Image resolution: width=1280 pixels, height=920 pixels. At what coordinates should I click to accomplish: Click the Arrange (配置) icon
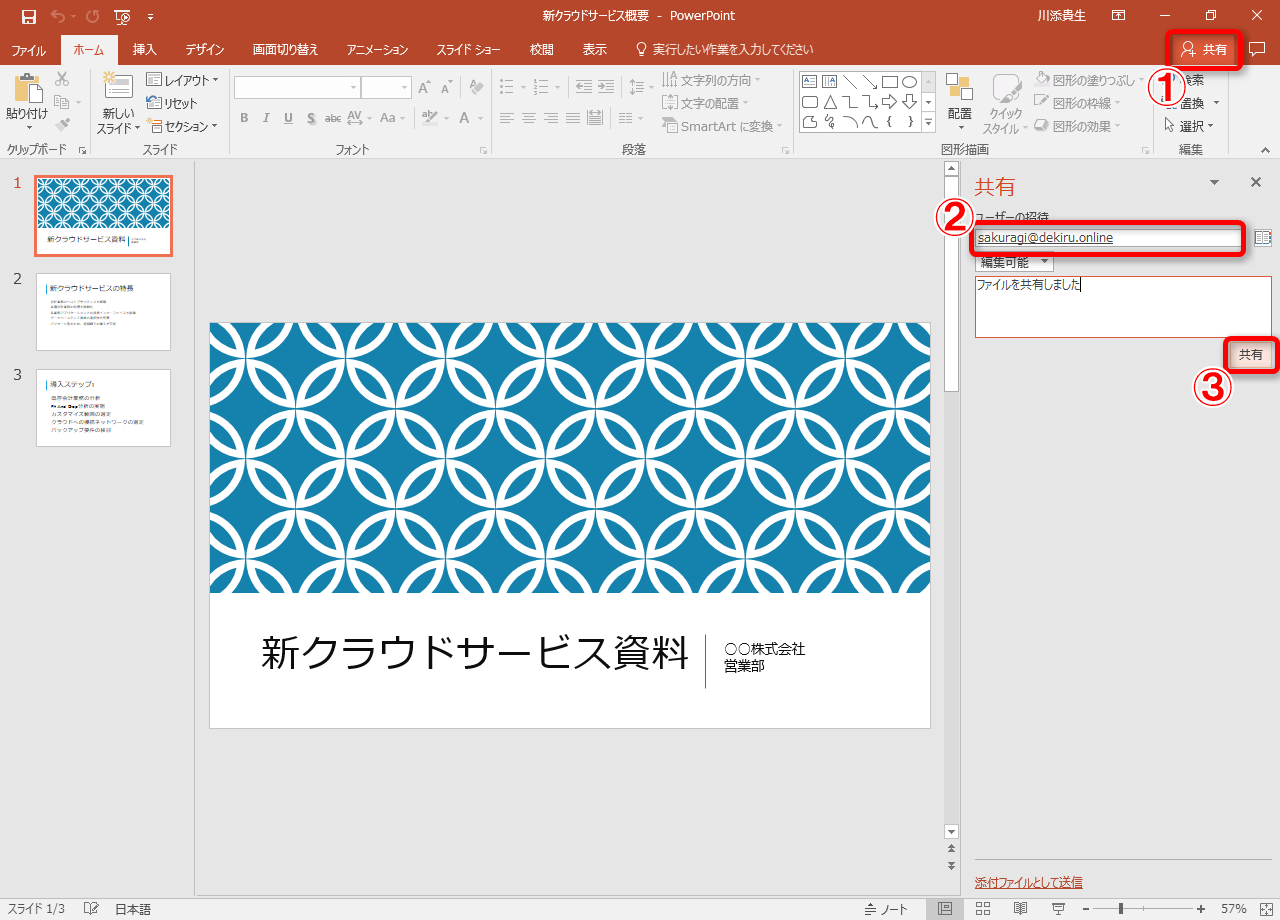click(x=960, y=91)
